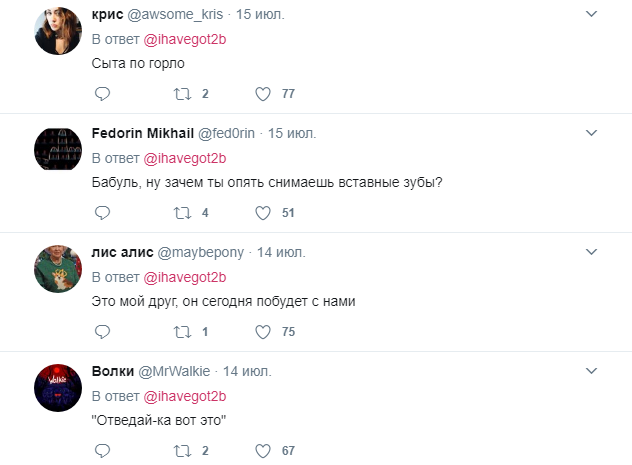
Task: Reply to крис's tweet "Сыта по горло"
Action: coord(101,94)
